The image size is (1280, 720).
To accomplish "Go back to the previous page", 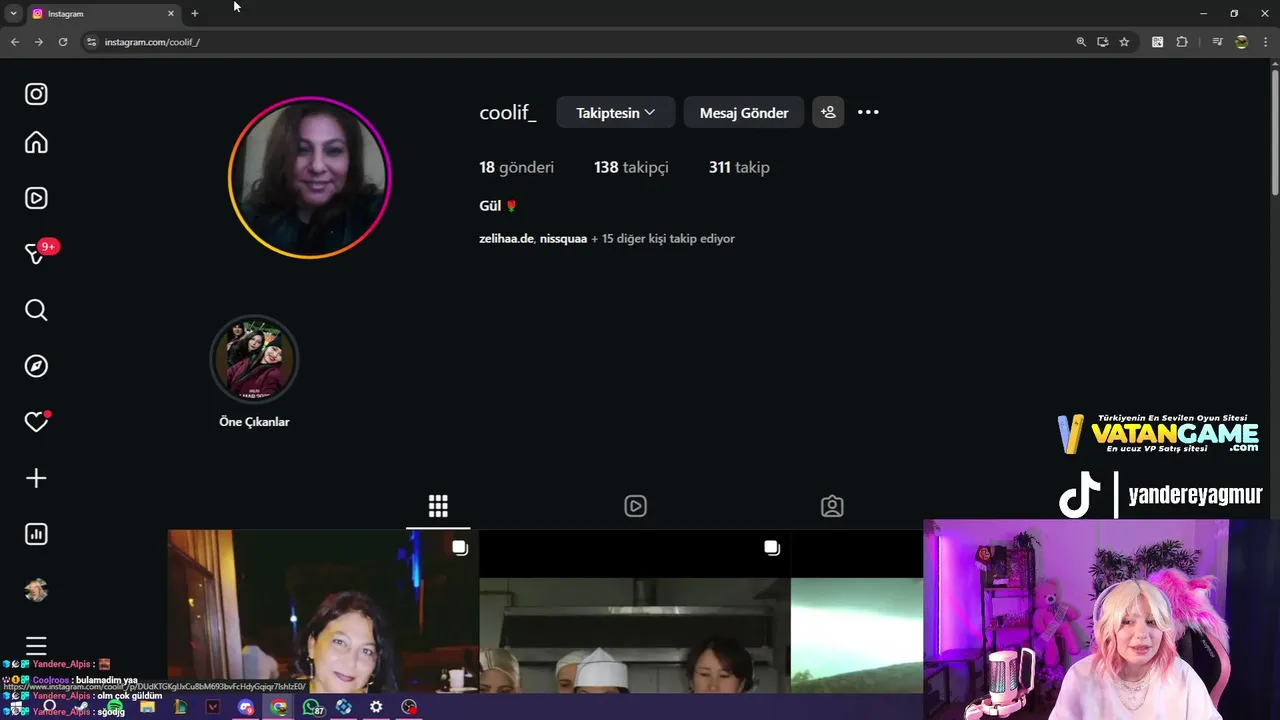I will [15, 42].
